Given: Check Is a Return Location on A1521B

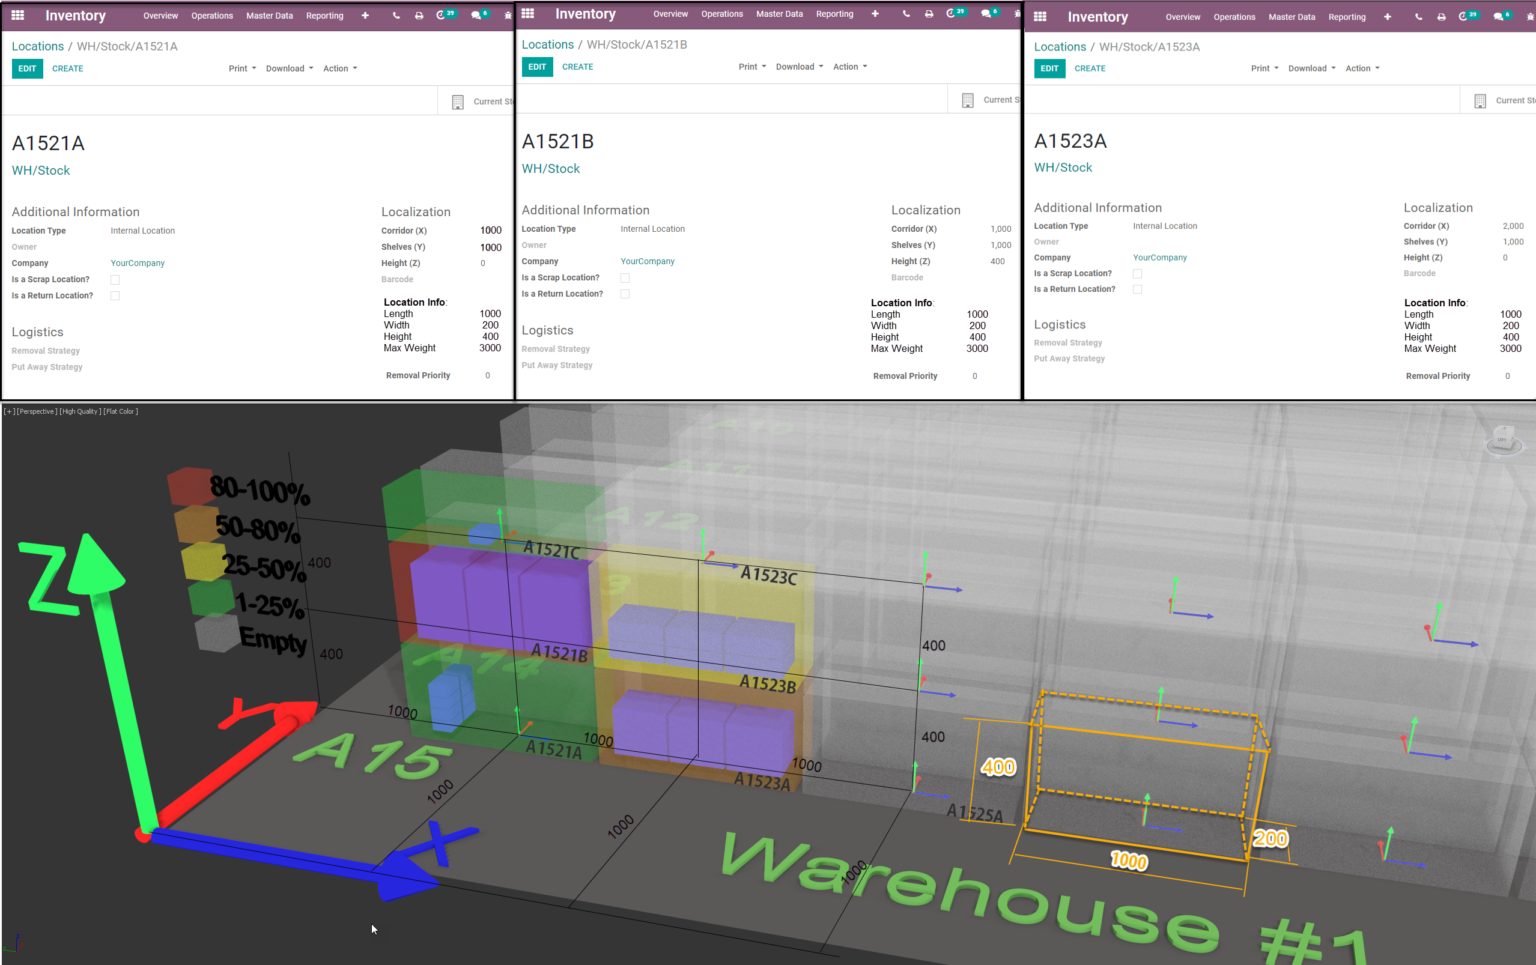Looking at the screenshot, I should (624, 293).
